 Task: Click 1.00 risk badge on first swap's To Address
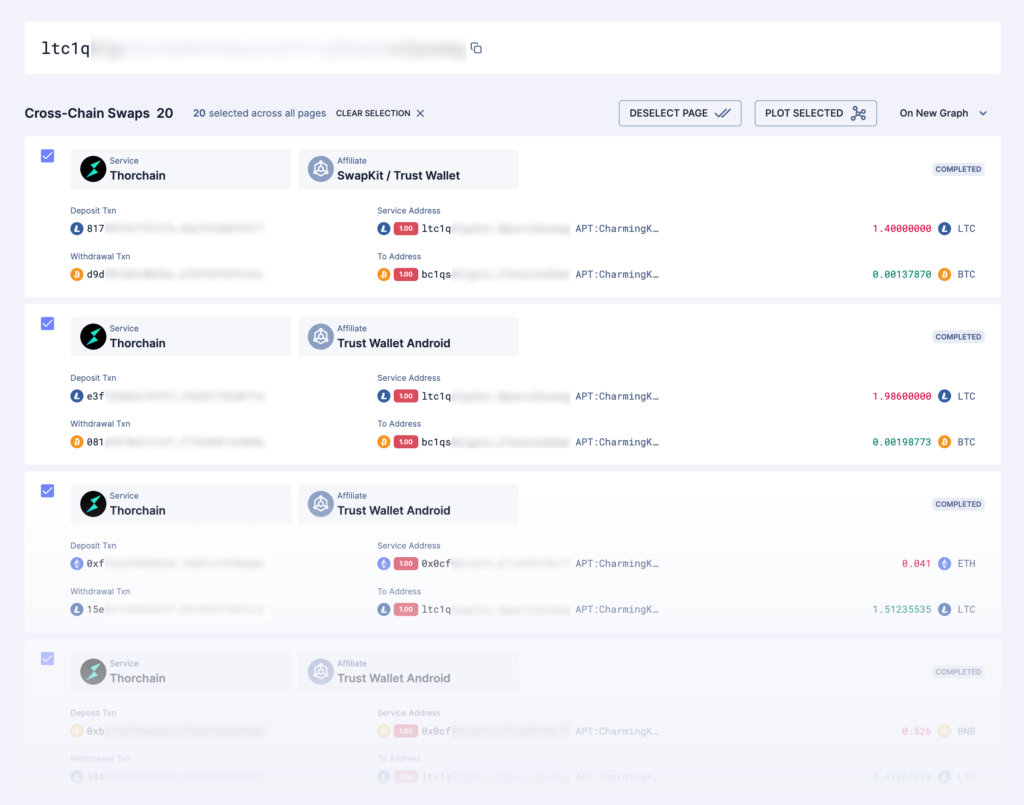pos(406,274)
